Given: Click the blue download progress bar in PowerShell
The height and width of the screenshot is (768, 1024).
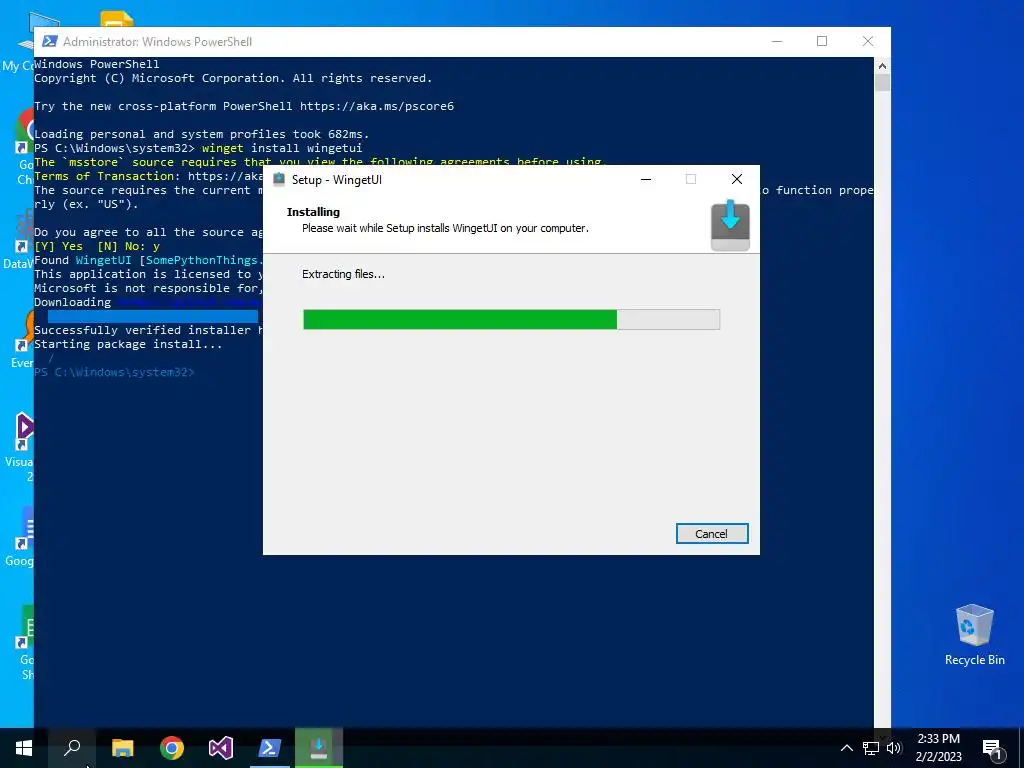Looking at the screenshot, I should 153,316.
